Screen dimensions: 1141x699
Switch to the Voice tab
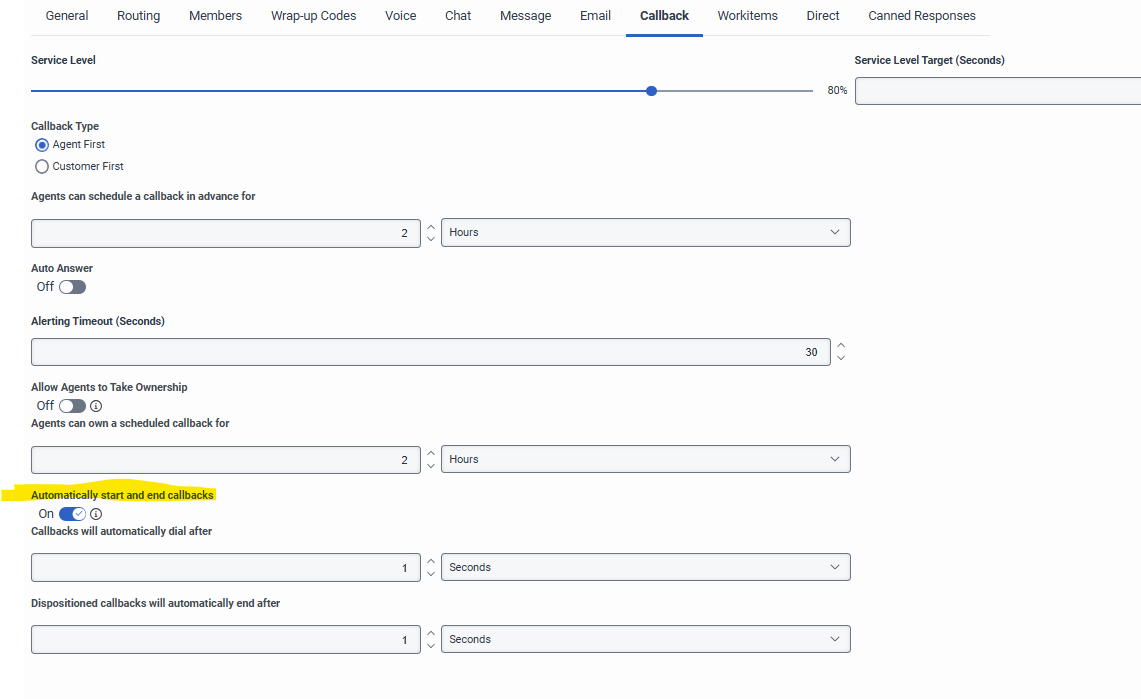click(401, 16)
